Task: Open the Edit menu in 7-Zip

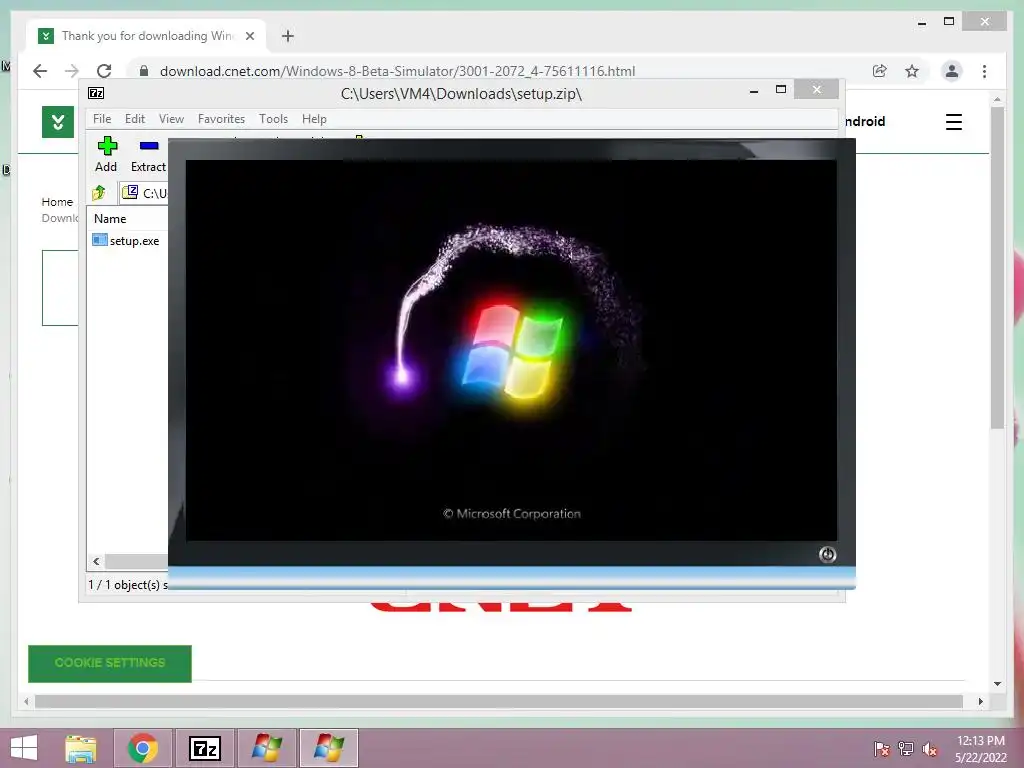Action: [x=135, y=119]
